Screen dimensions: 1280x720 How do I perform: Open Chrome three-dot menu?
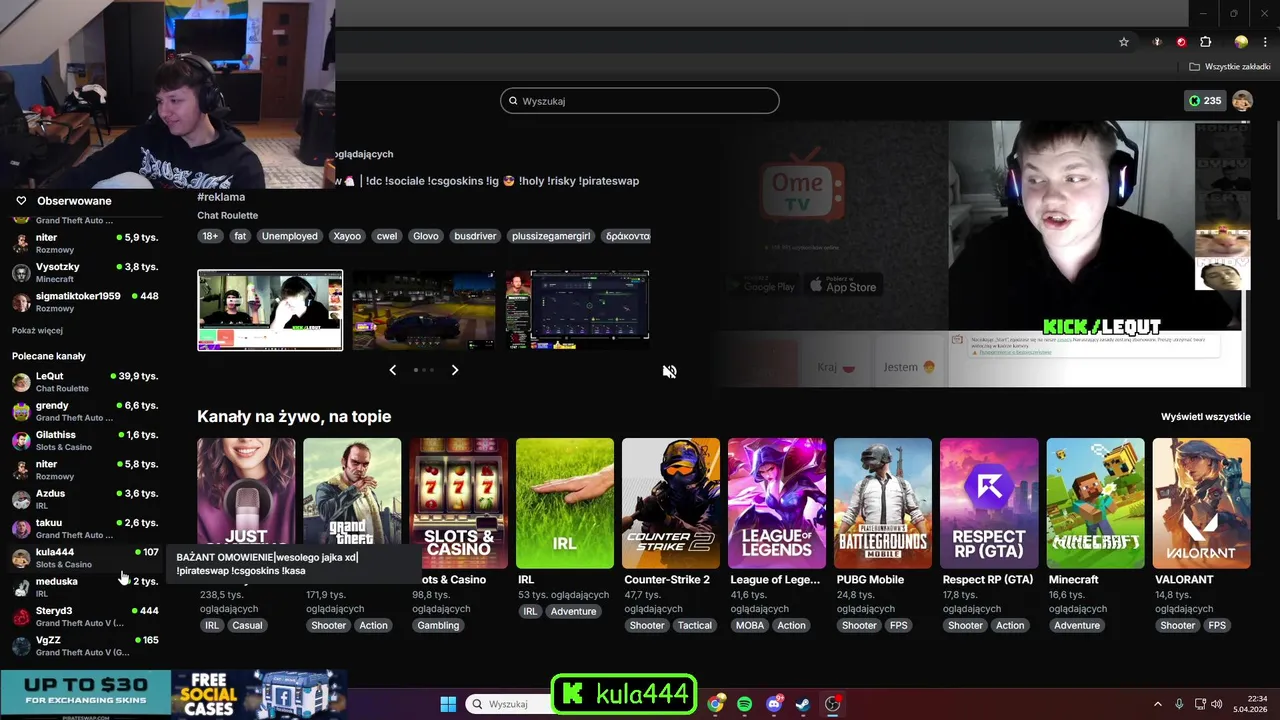coord(1265,42)
